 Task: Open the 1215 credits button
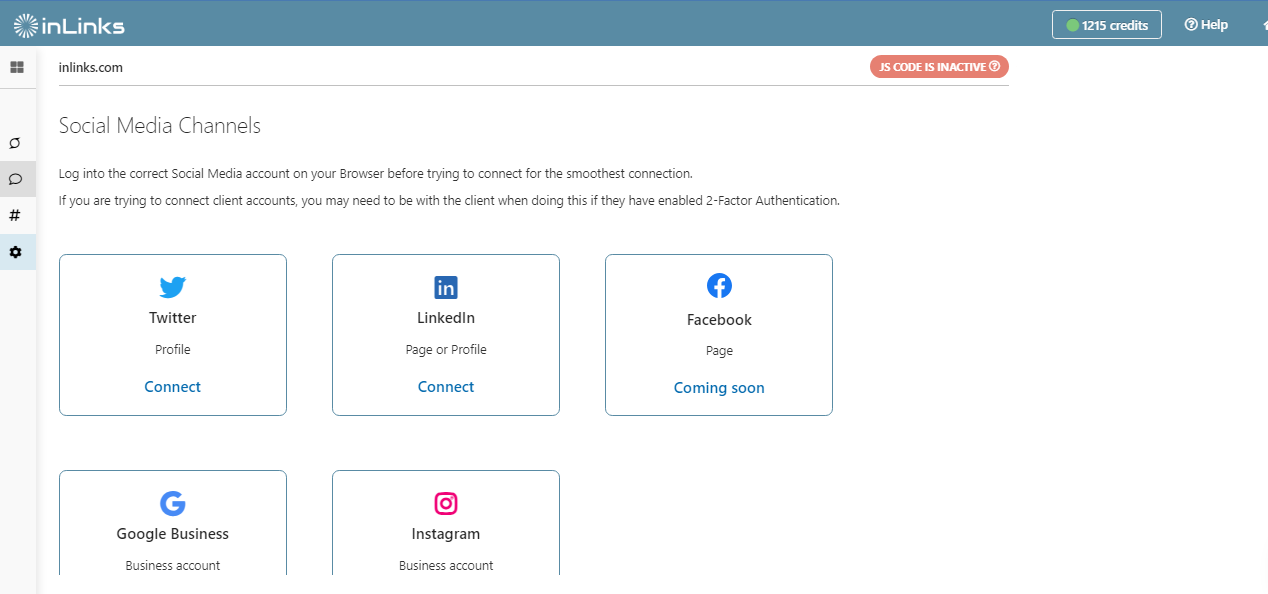pos(1107,25)
